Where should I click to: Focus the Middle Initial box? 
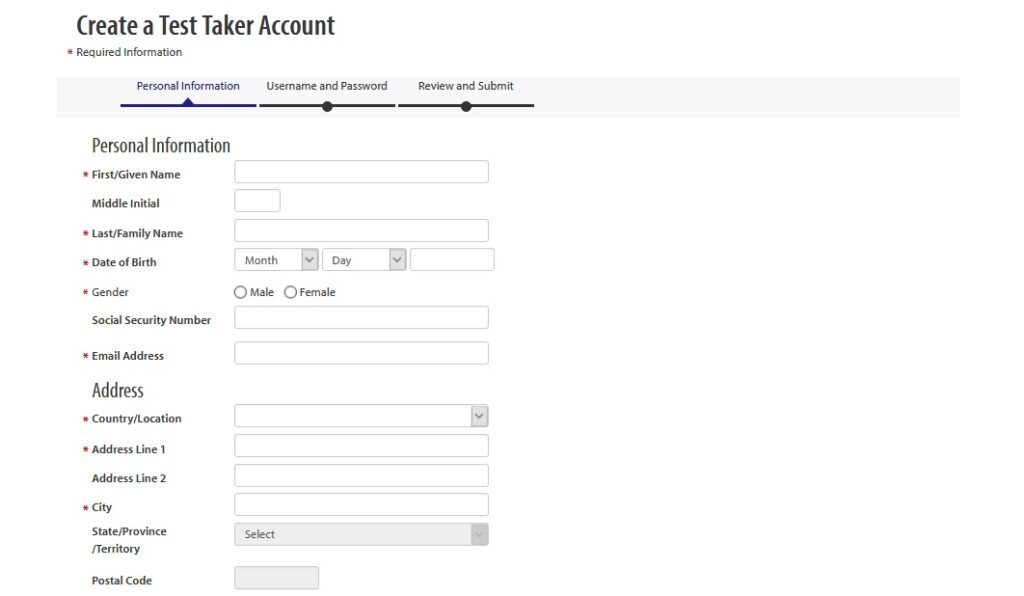(x=257, y=201)
